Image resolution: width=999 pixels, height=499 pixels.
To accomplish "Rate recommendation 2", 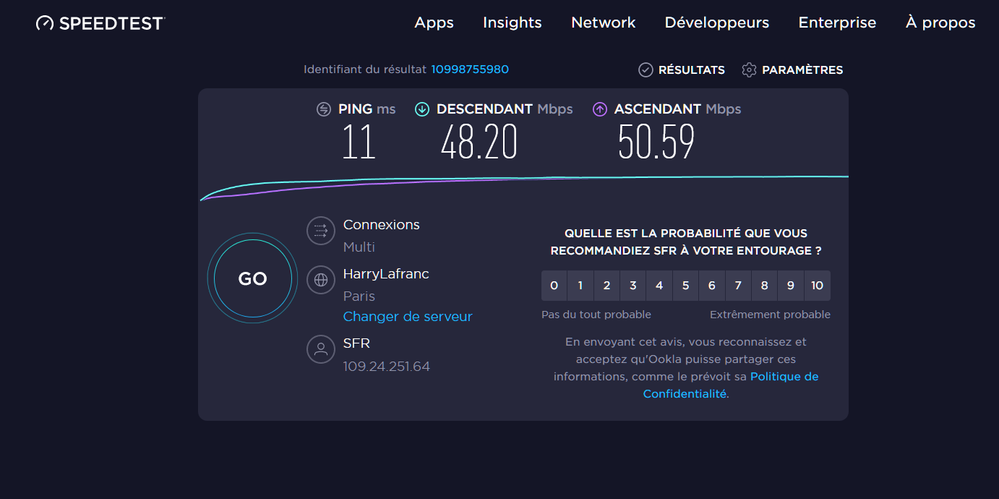I will pyautogui.click(x=607, y=286).
